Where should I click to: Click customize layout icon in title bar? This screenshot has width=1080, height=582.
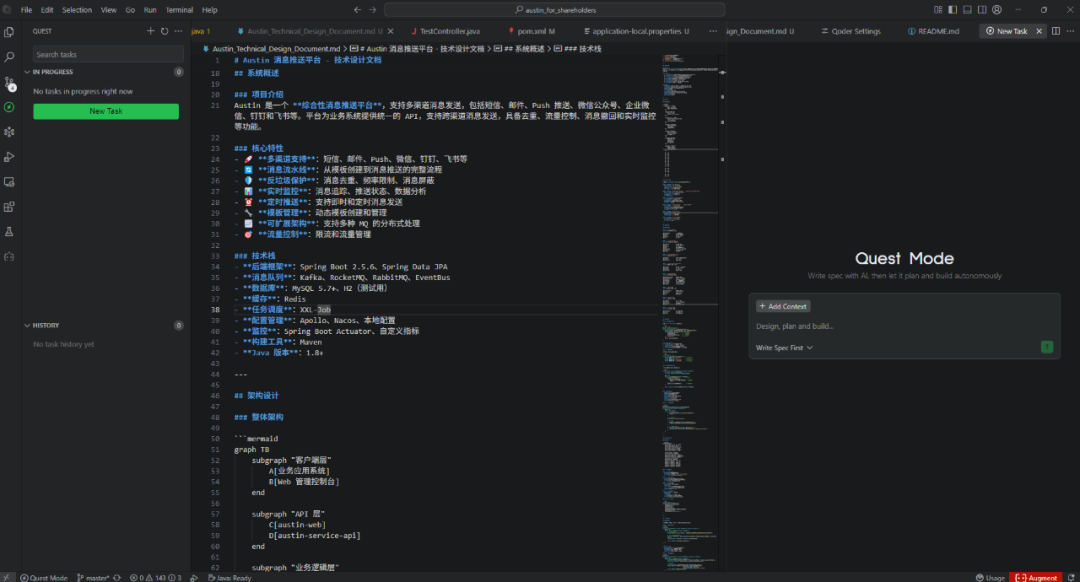click(x=937, y=10)
